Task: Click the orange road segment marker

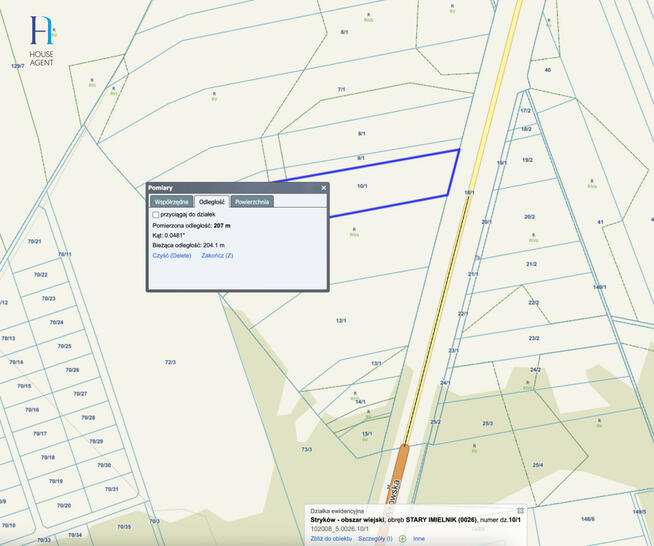Action: pyautogui.click(x=403, y=468)
